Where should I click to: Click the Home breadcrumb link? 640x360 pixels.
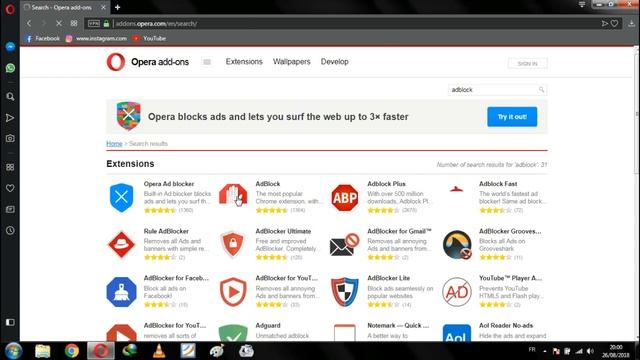pyautogui.click(x=114, y=144)
